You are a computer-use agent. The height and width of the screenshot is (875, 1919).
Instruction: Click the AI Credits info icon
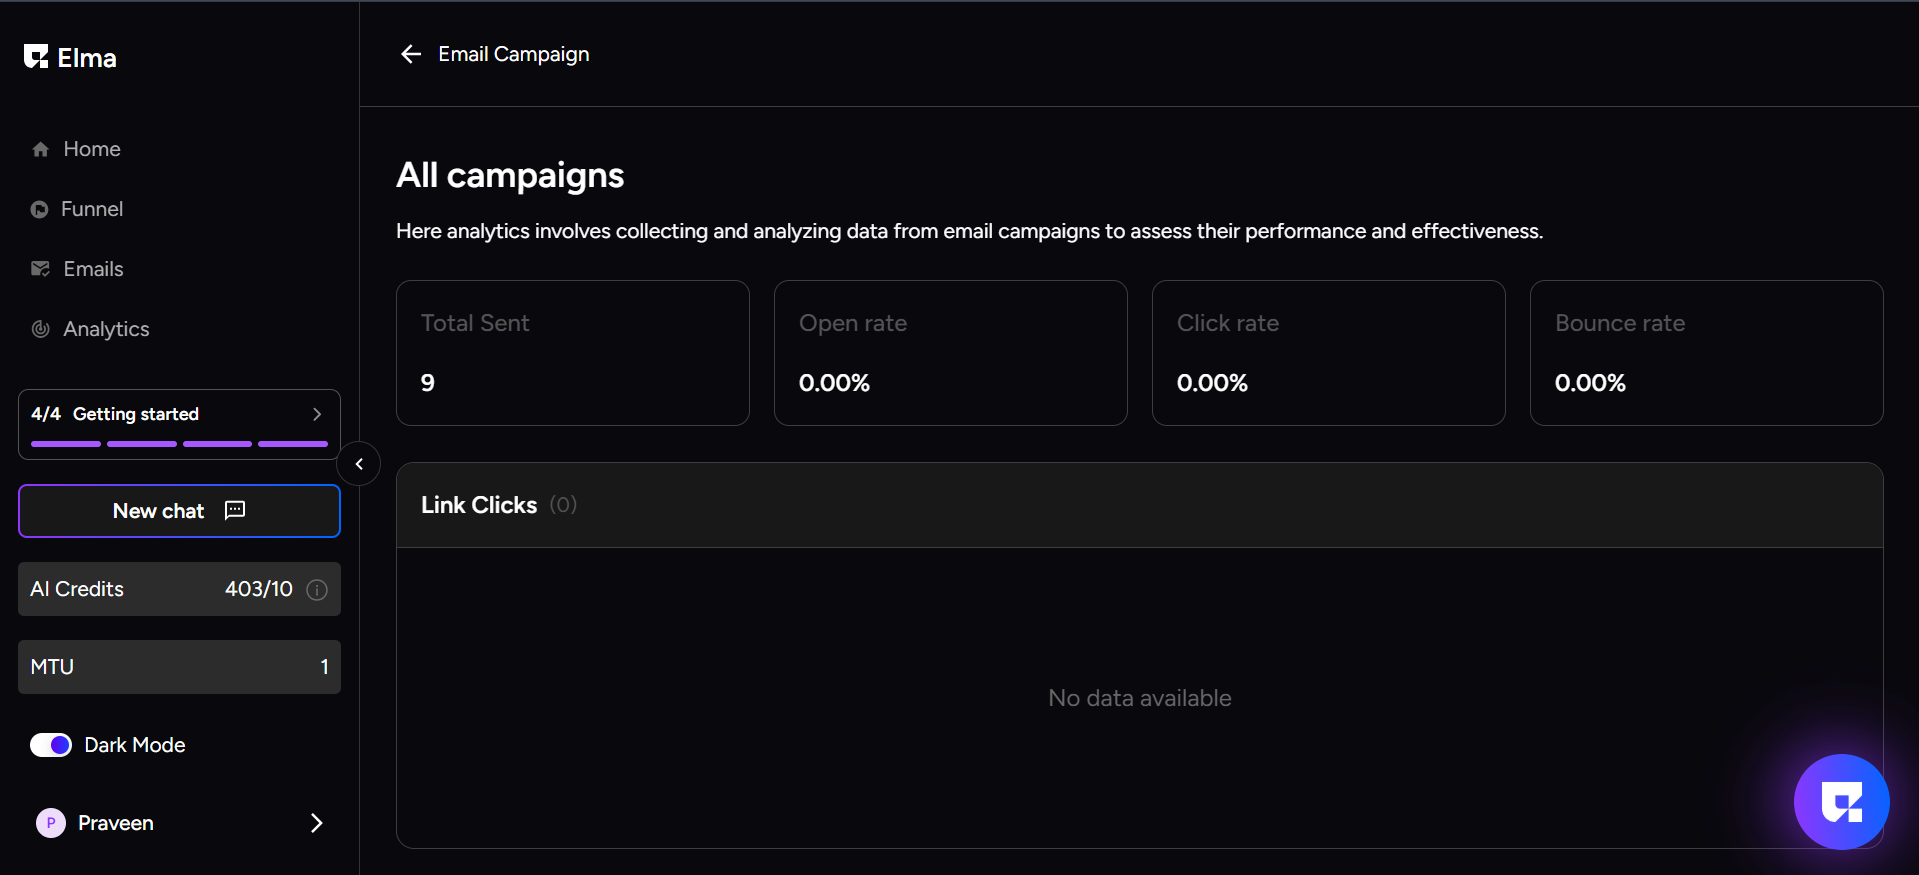[317, 590]
